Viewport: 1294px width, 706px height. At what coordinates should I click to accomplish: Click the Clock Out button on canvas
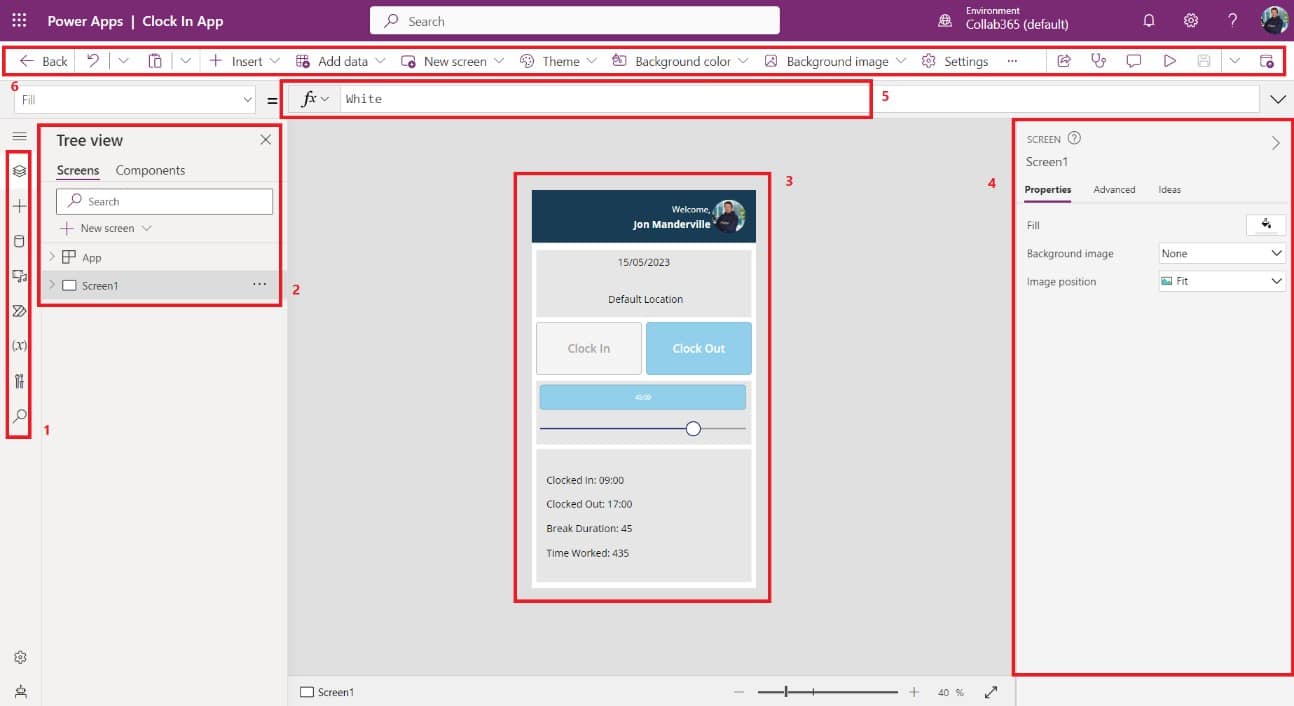[x=698, y=348]
